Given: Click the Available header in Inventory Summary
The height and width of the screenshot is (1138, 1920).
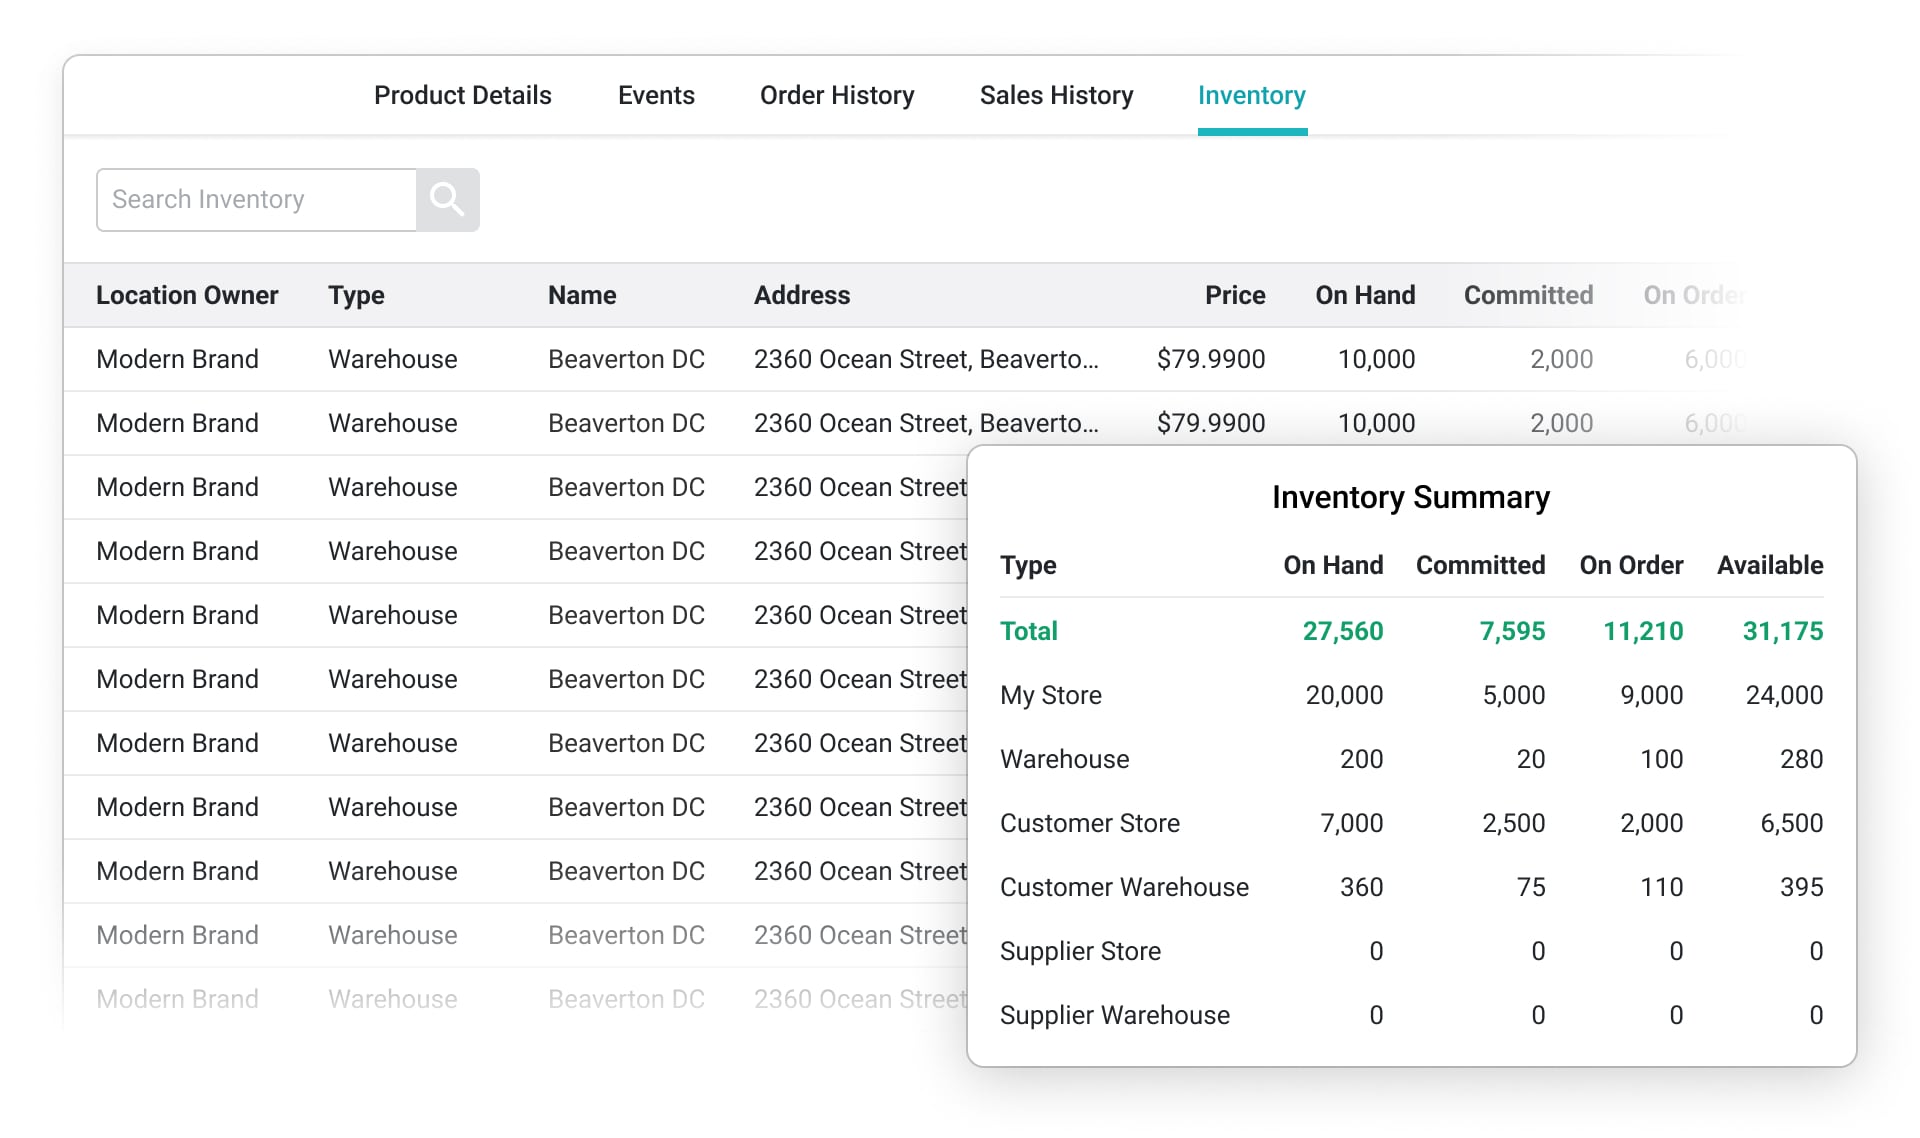Looking at the screenshot, I should coord(1769,565).
